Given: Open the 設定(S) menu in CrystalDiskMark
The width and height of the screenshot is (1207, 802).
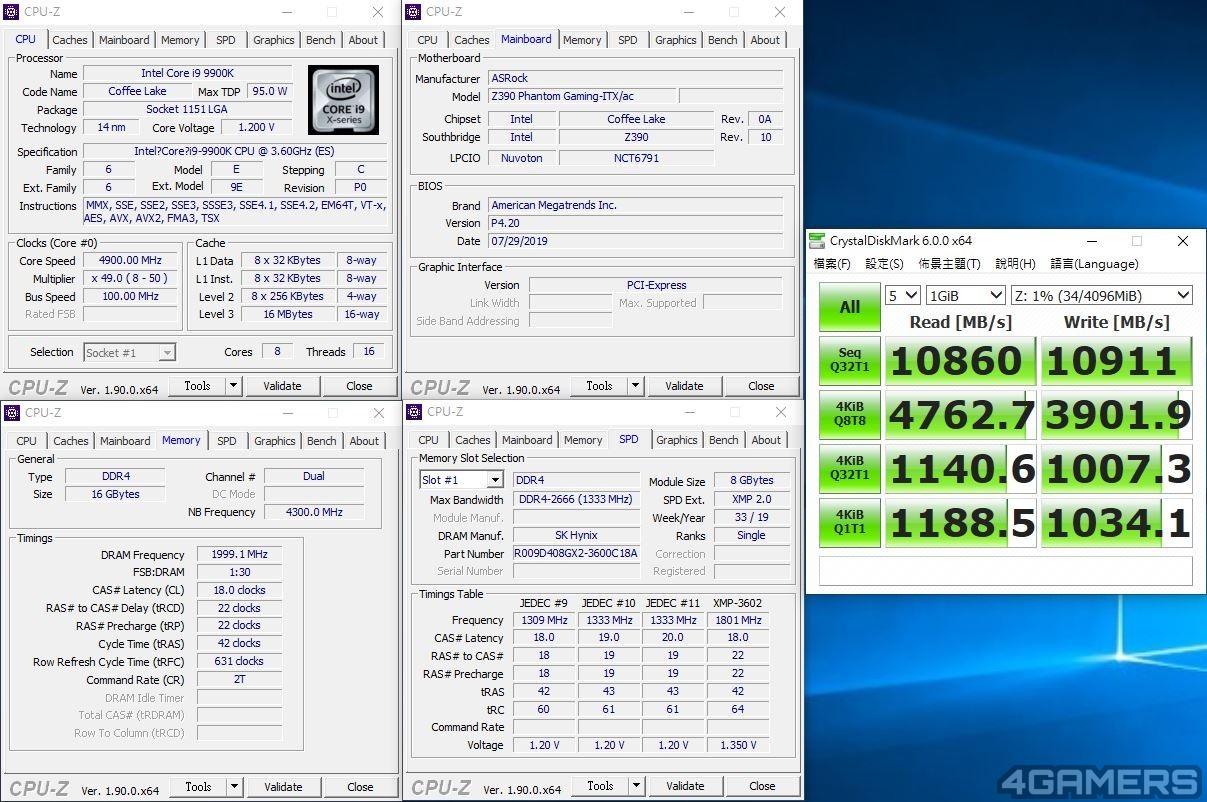Looking at the screenshot, I should coord(884,264).
